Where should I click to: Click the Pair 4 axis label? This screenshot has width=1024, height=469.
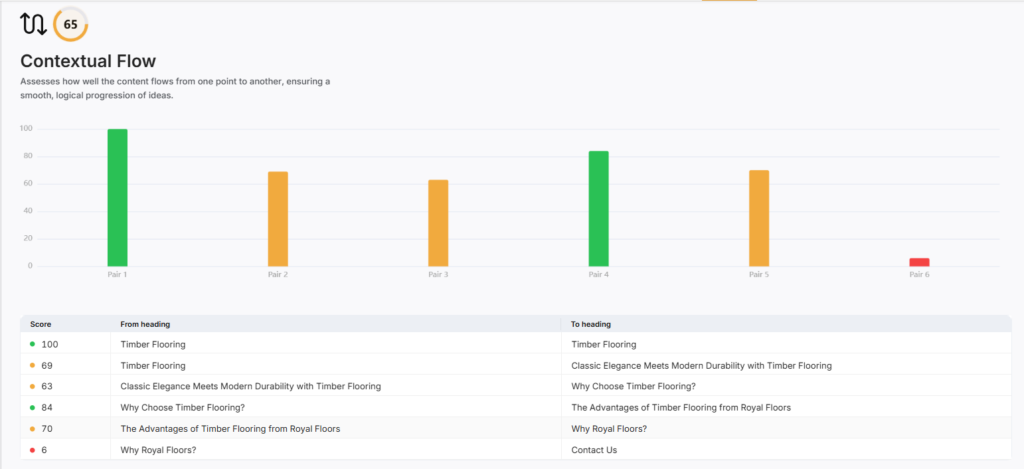(598, 275)
